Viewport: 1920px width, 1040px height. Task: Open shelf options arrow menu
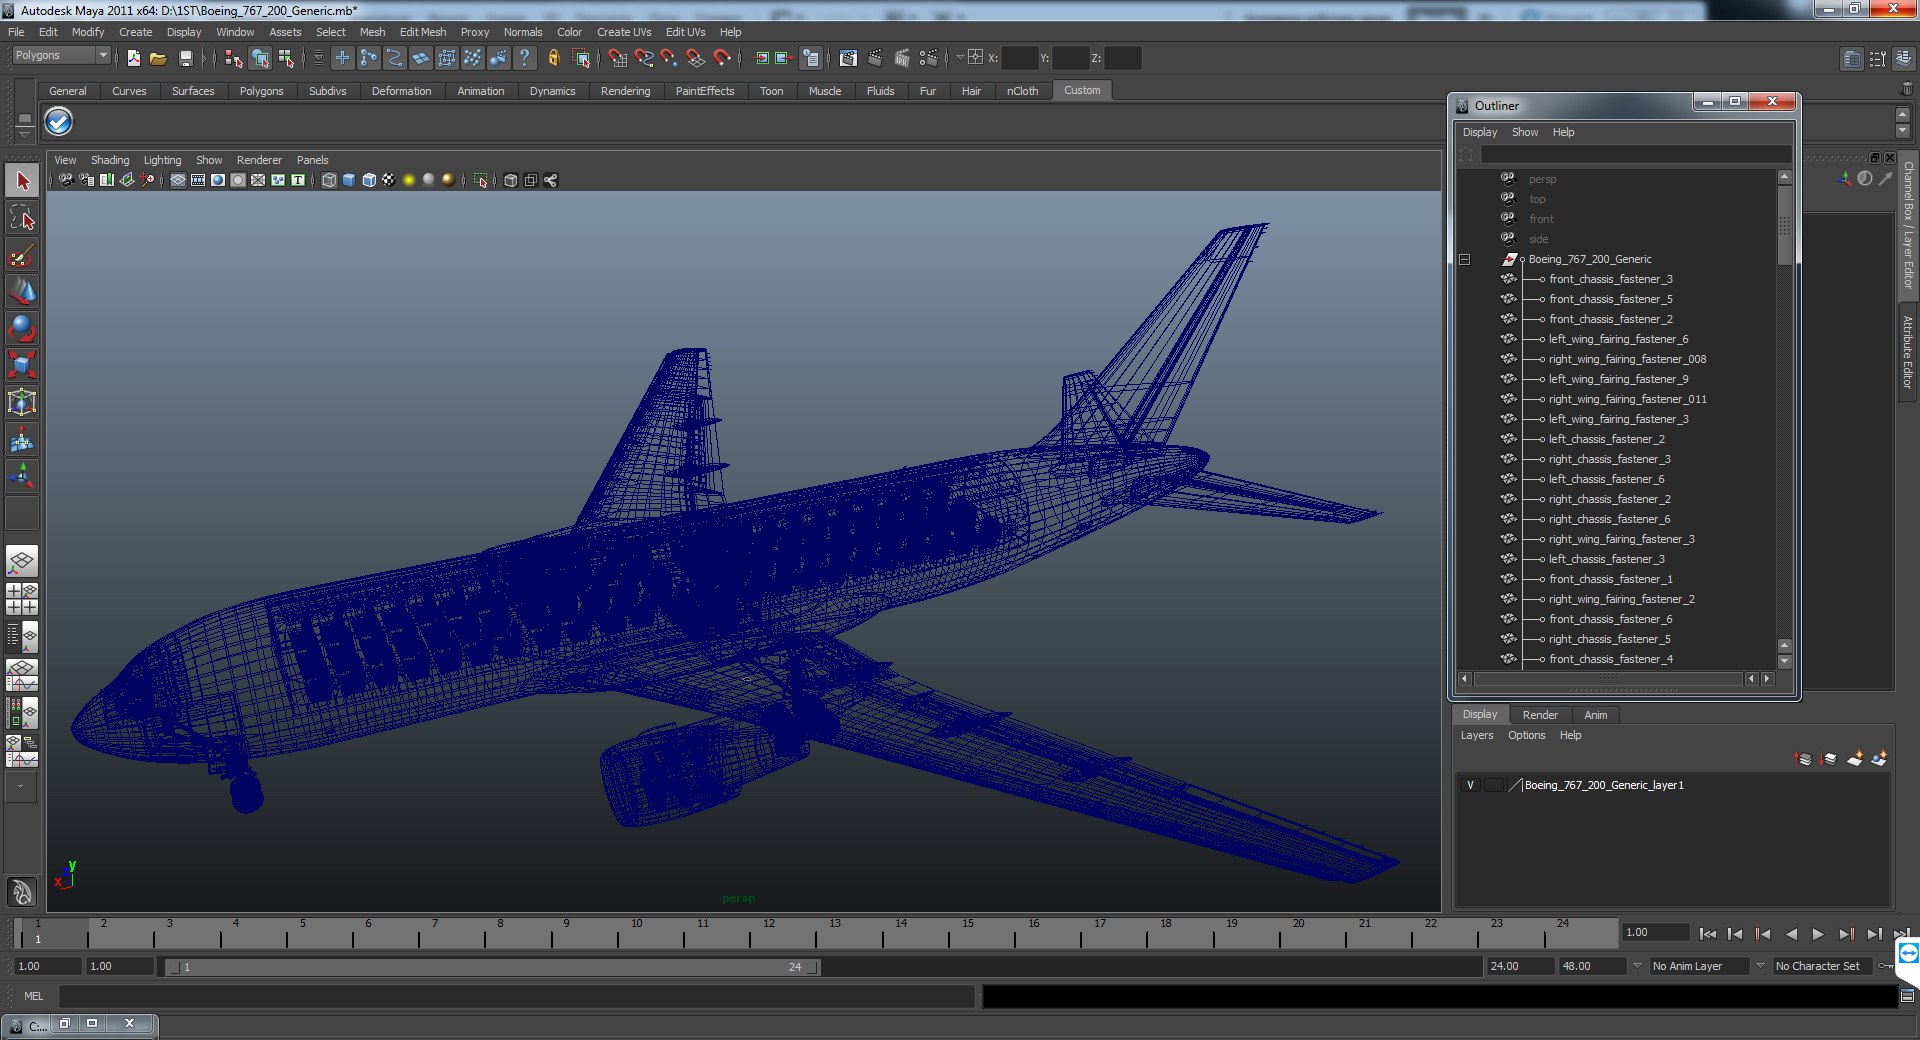24,135
